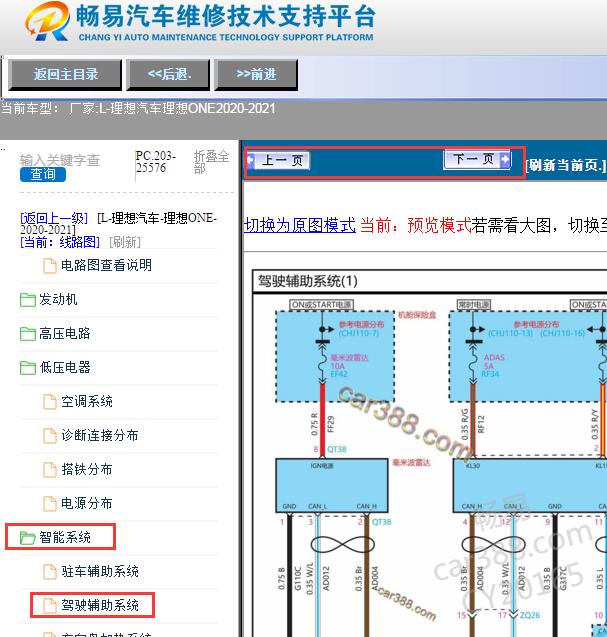This screenshot has height=637, width=607.
Task: Click the 机舱保险盒 label
Action: click(417, 315)
